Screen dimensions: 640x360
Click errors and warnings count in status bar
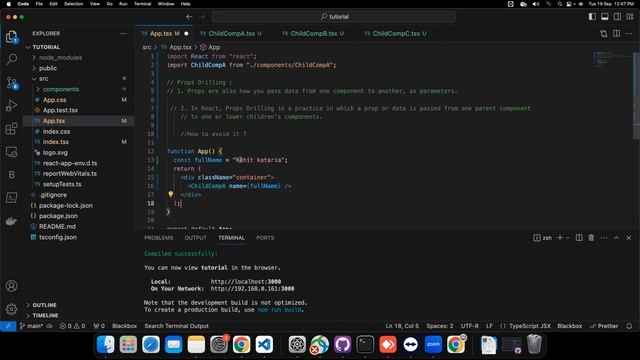click(72, 326)
